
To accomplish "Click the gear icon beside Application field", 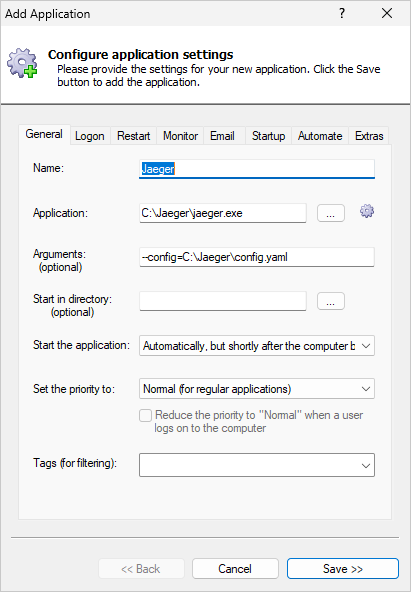I will [367, 211].
